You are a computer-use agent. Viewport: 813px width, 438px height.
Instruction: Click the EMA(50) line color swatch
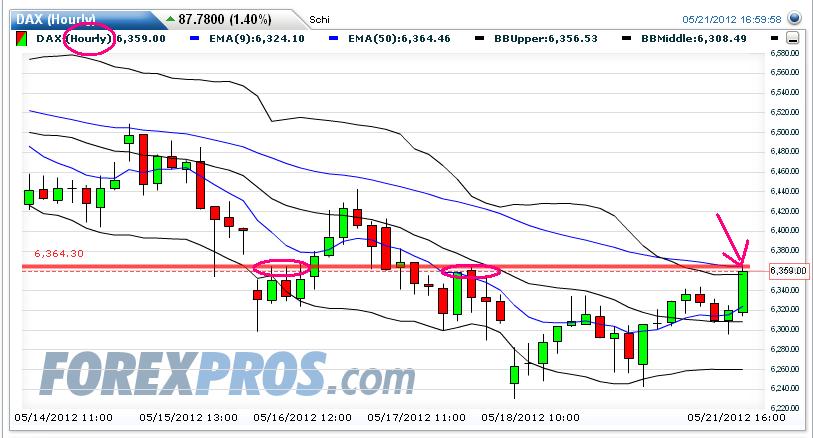(x=333, y=38)
